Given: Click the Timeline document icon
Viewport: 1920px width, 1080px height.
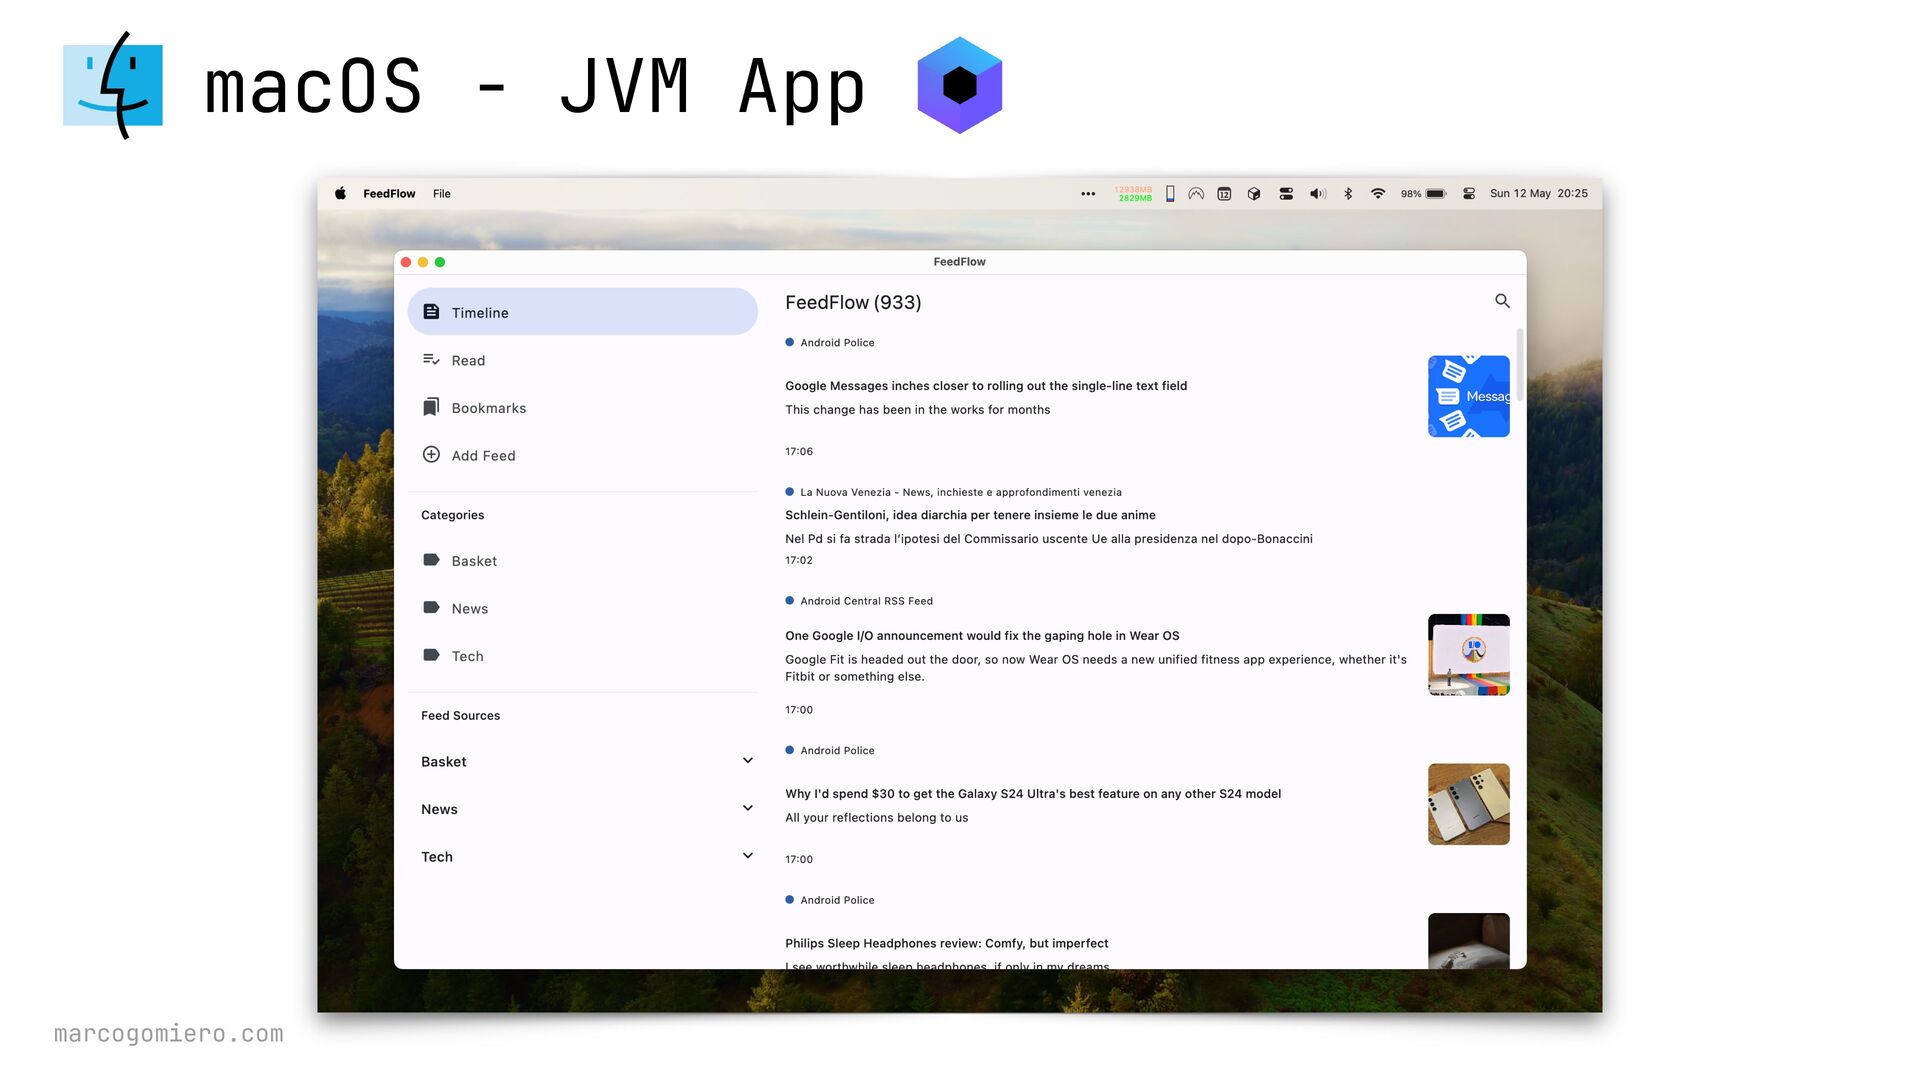Looking at the screenshot, I should tap(431, 312).
